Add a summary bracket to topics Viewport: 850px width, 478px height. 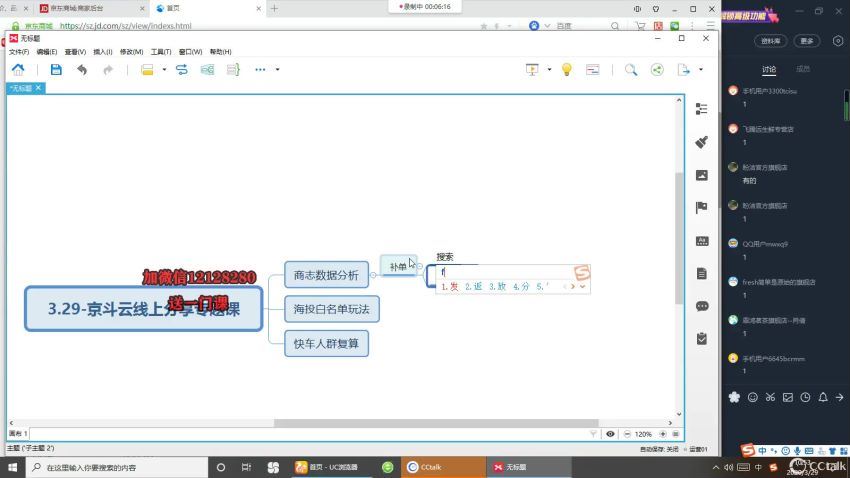click(x=233, y=69)
